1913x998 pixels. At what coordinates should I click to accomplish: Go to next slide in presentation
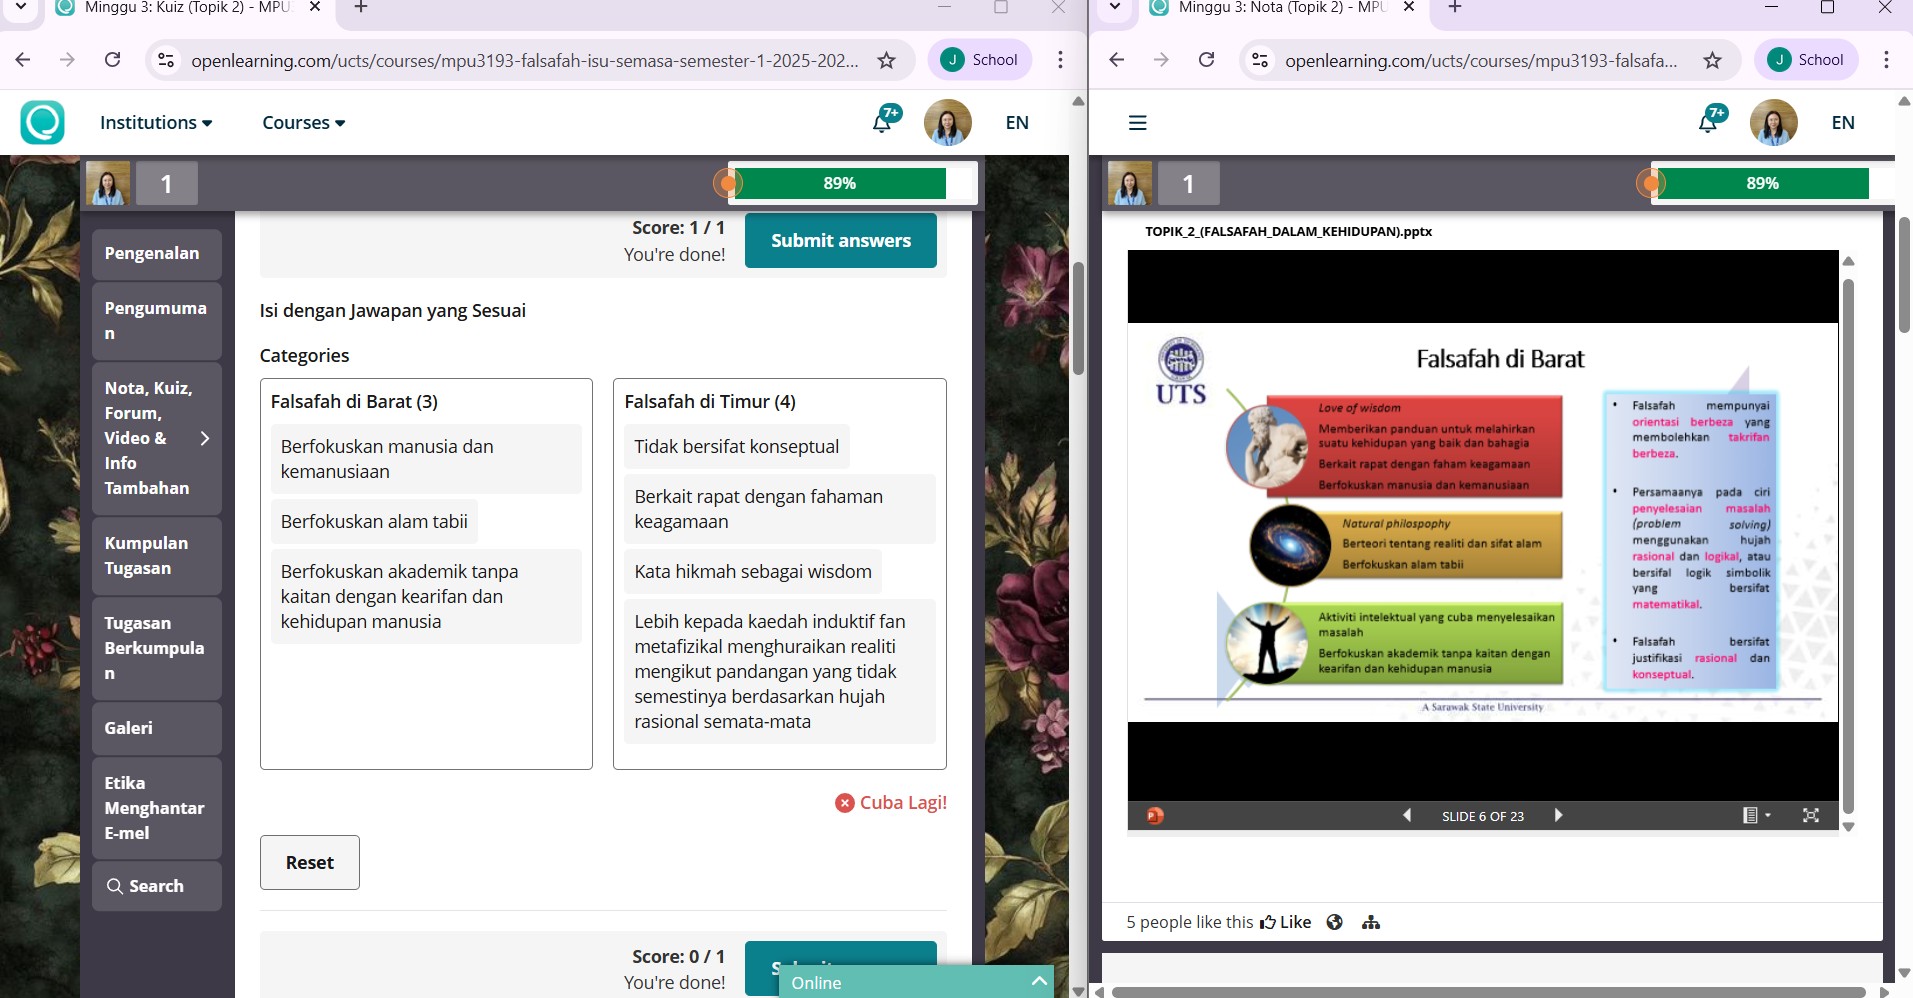(1558, 815)
